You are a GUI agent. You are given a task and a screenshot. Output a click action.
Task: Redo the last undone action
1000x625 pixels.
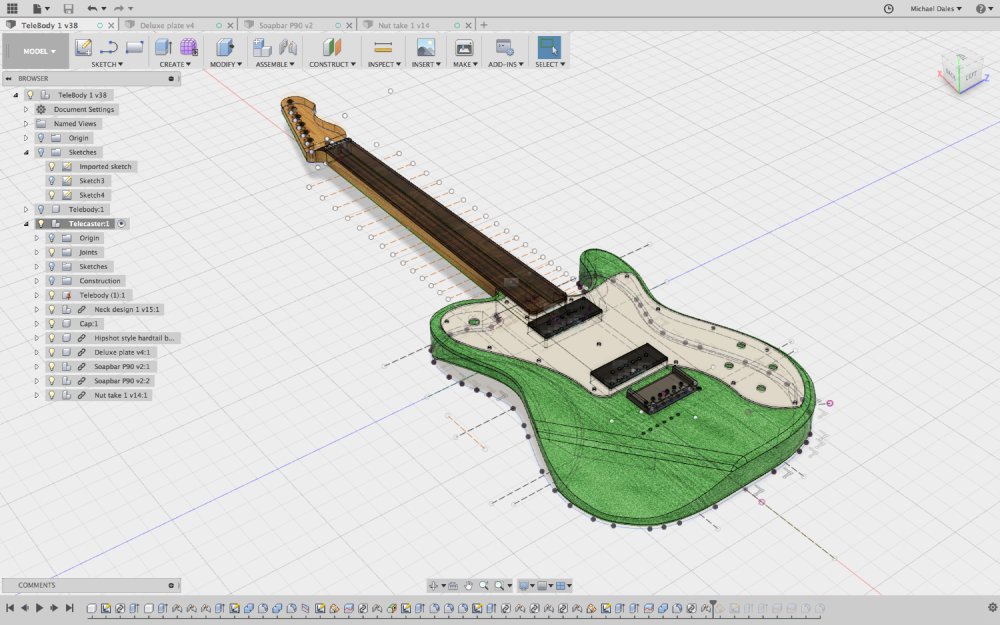[119, 8]
